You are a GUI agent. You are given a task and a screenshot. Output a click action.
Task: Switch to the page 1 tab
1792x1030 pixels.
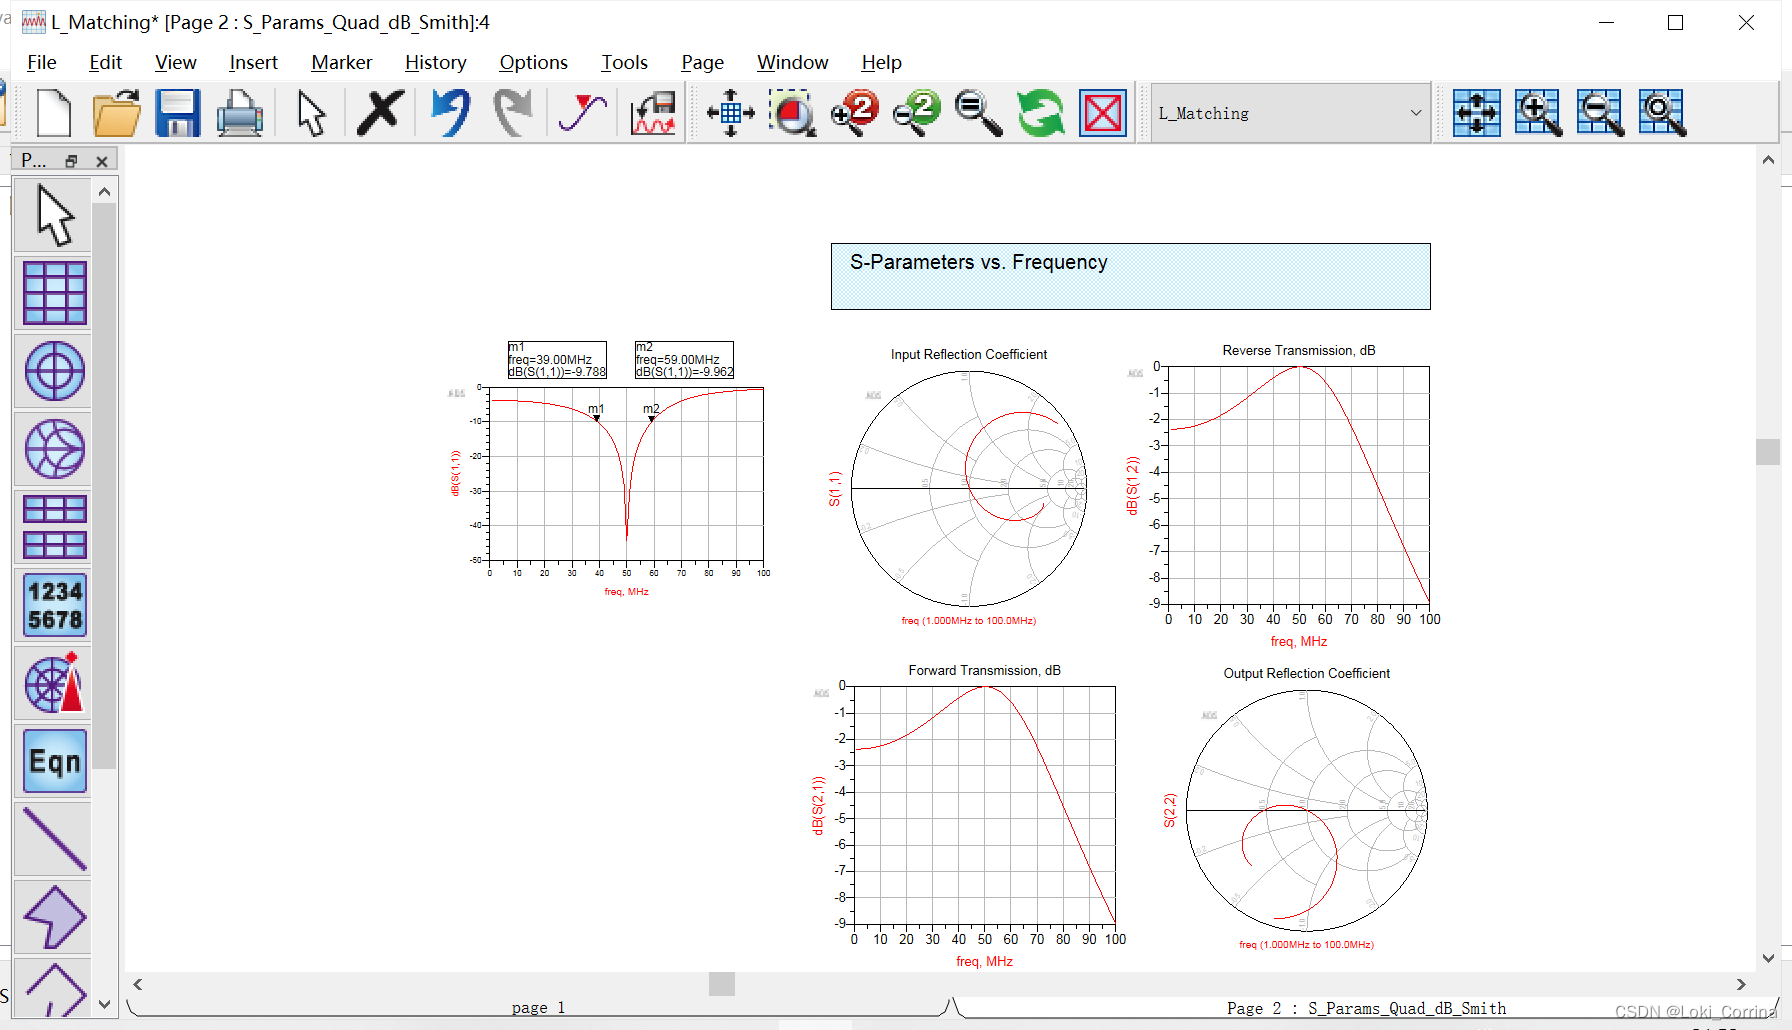pyautogui.click(x=538, y=1007)
